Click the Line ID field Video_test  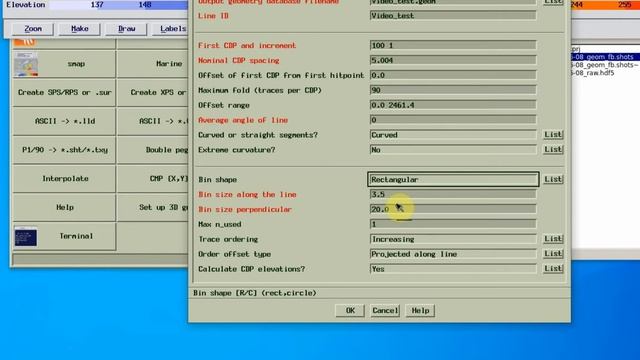(453, 16)
